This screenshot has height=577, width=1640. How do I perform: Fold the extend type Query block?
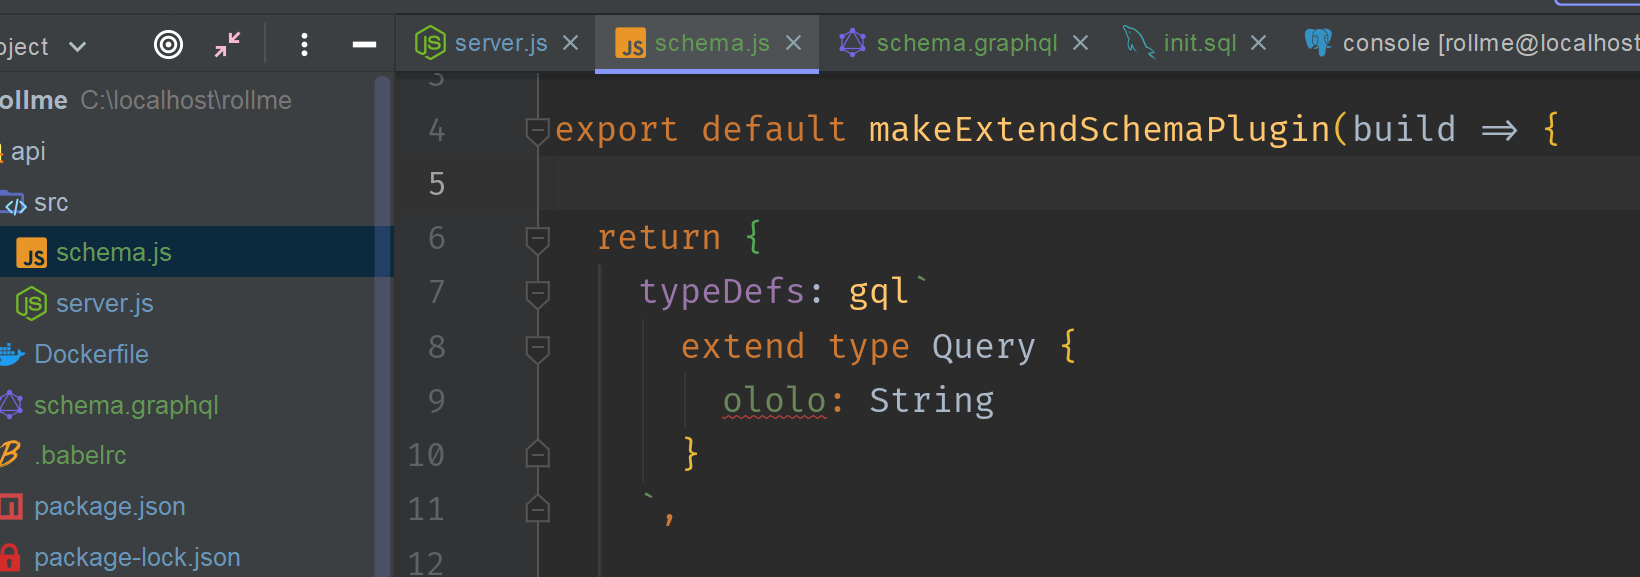[x=538, y=348]
